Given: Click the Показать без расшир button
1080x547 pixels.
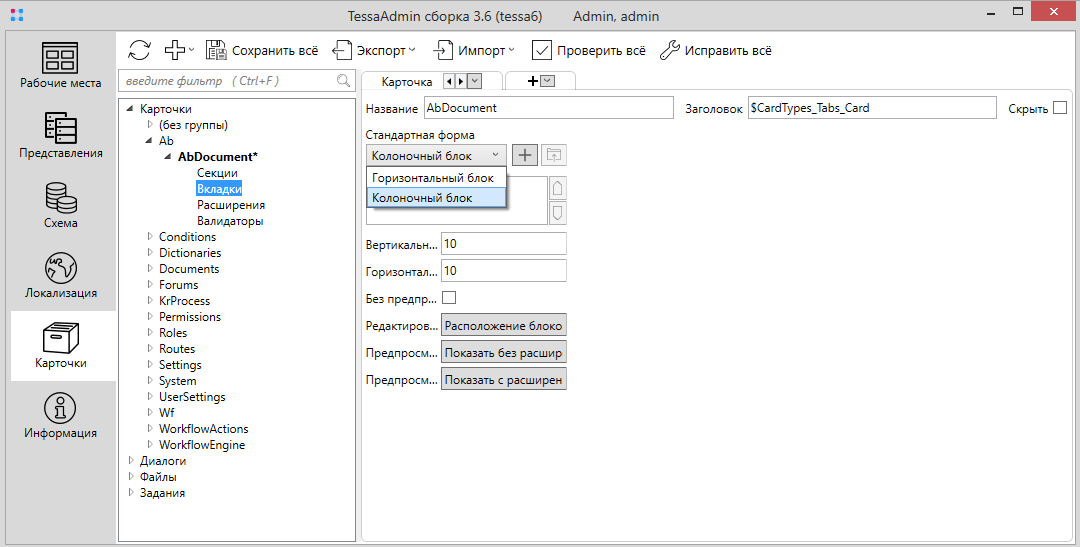Looking at the screenshot, I should point(504,352).
